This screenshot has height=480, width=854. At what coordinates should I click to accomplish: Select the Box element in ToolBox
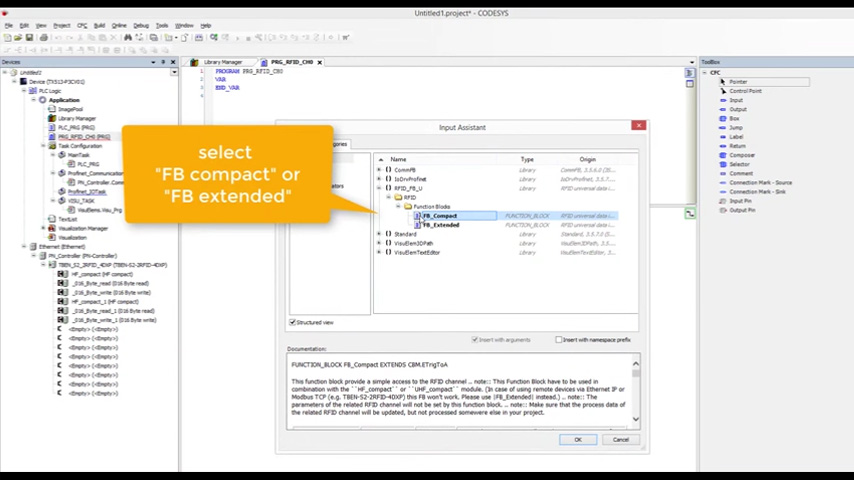pyautogui.click(x=734, y=119)
